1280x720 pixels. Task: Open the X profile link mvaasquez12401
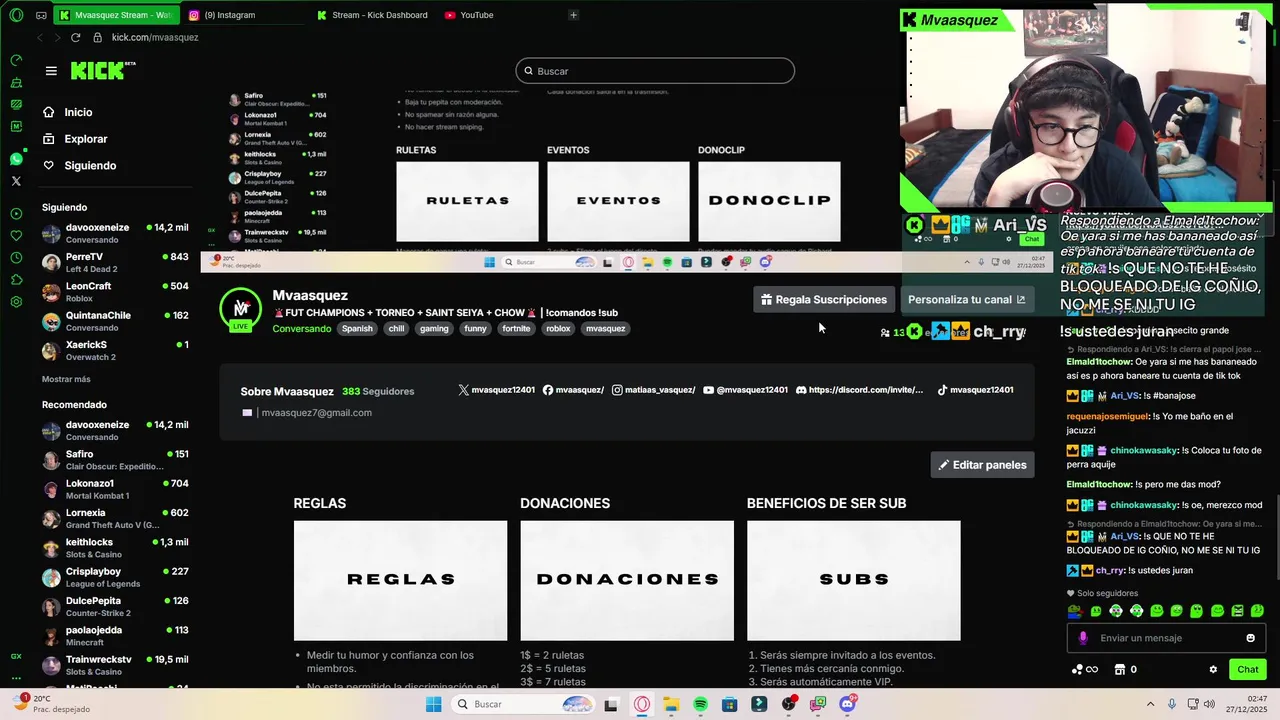pyautogui.click(x=496, y=390)
